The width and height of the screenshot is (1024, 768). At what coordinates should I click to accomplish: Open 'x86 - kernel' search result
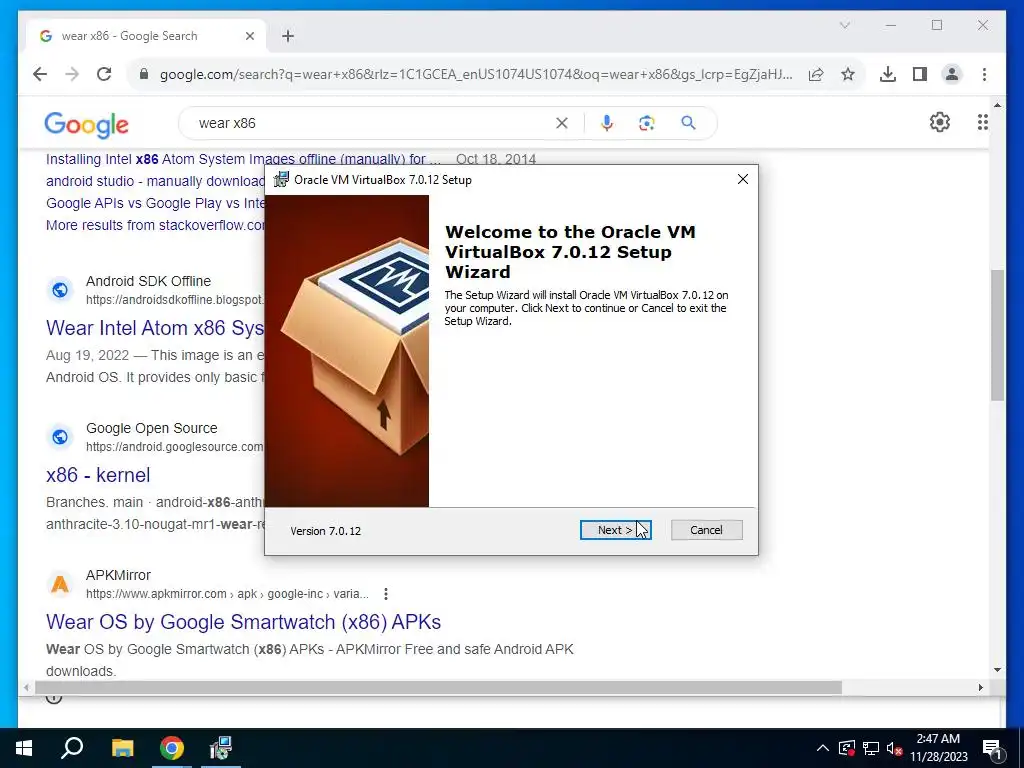(98, 475)
